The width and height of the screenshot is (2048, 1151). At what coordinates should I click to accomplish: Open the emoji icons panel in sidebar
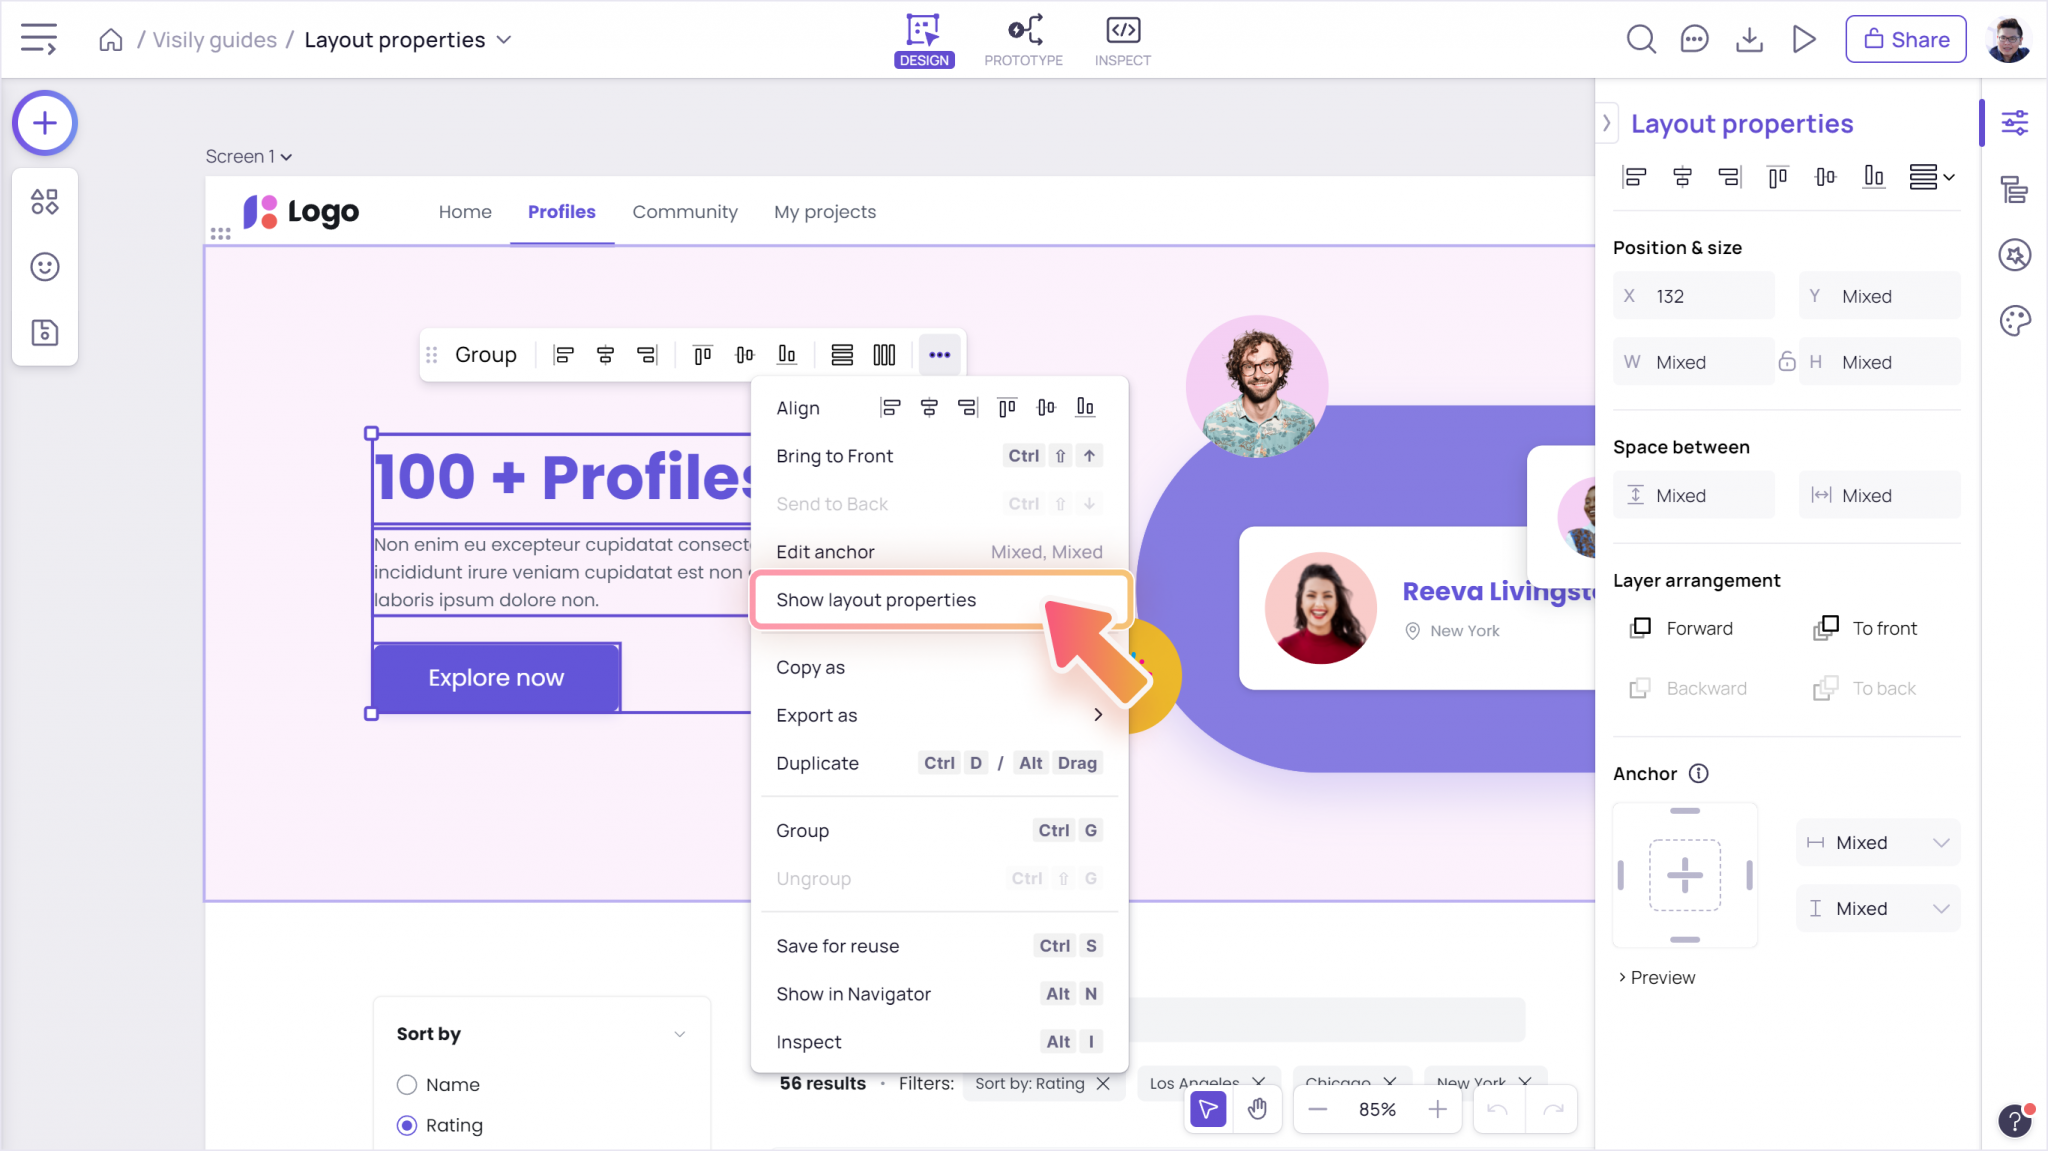pyautogui.click(x=44, y=267)
